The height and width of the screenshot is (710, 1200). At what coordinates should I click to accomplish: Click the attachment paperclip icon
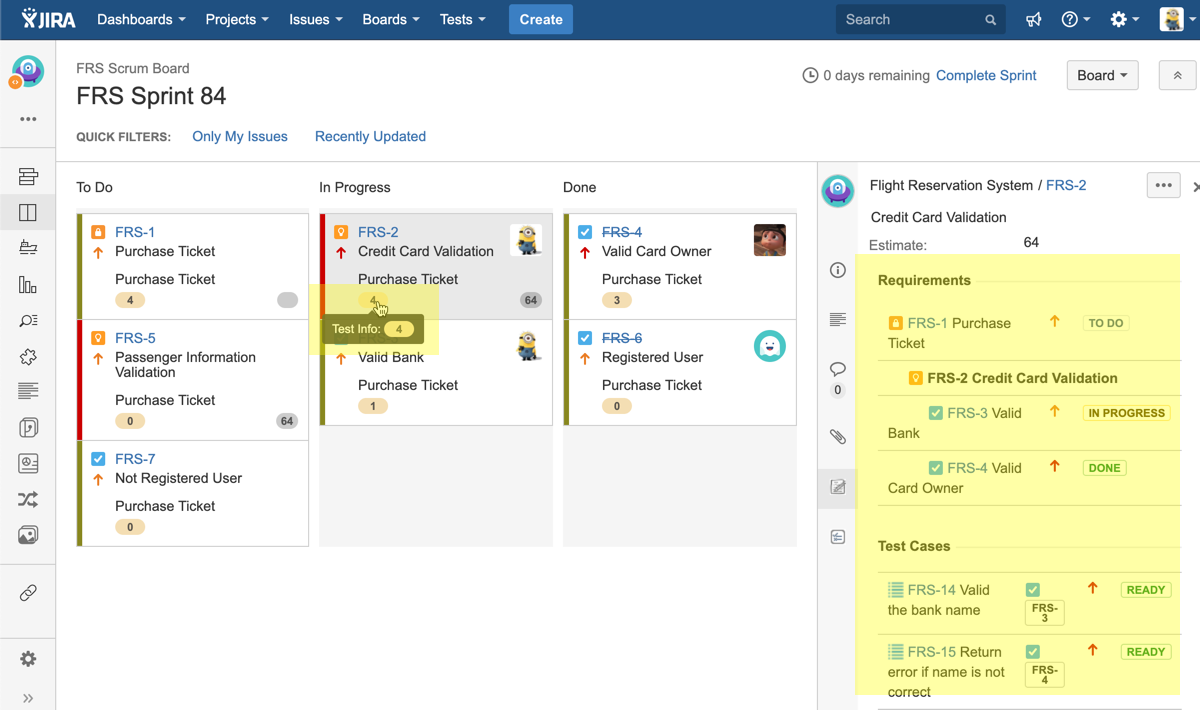pyautogui.click(x=838, y=436)
